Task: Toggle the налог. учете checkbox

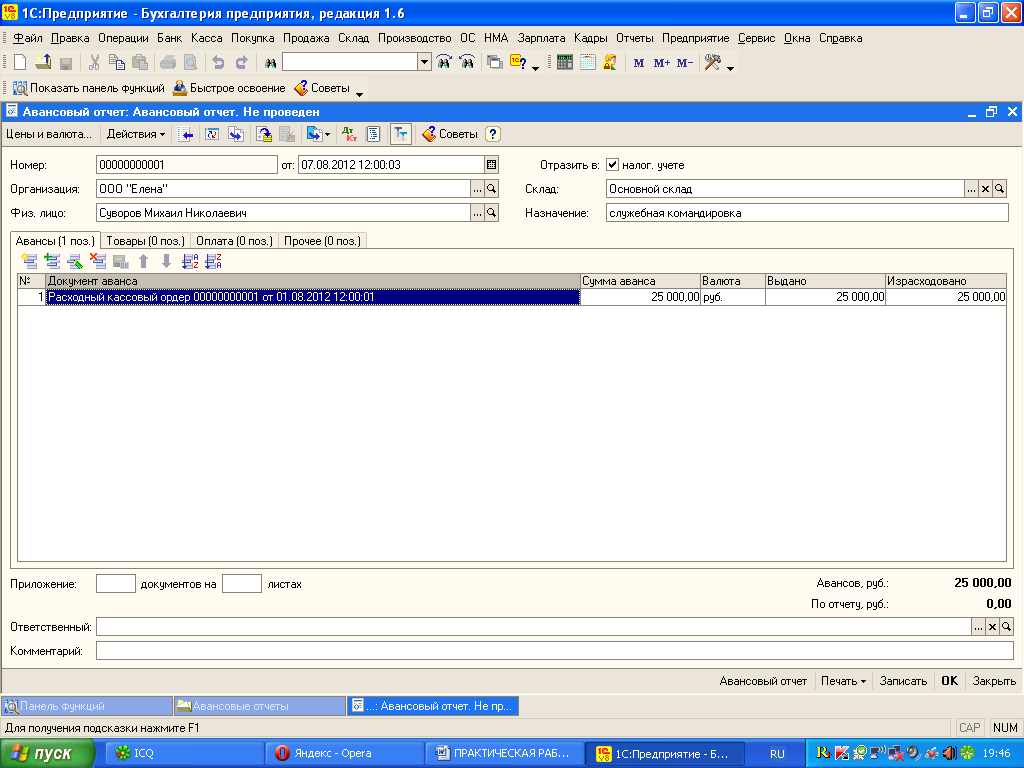Action: [613, 165]
